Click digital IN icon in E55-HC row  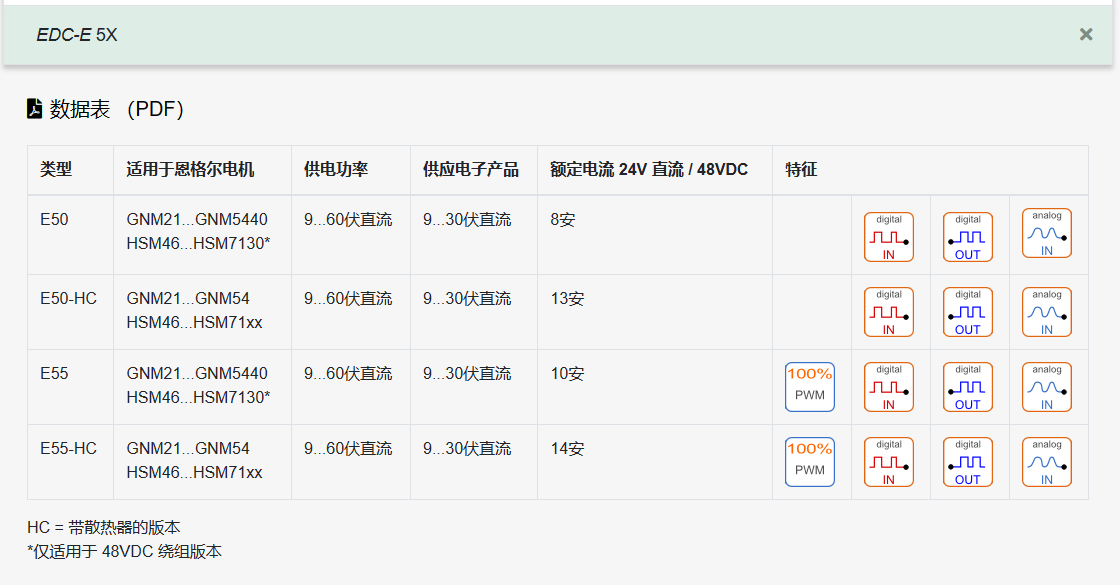click(x=889, y=462)
